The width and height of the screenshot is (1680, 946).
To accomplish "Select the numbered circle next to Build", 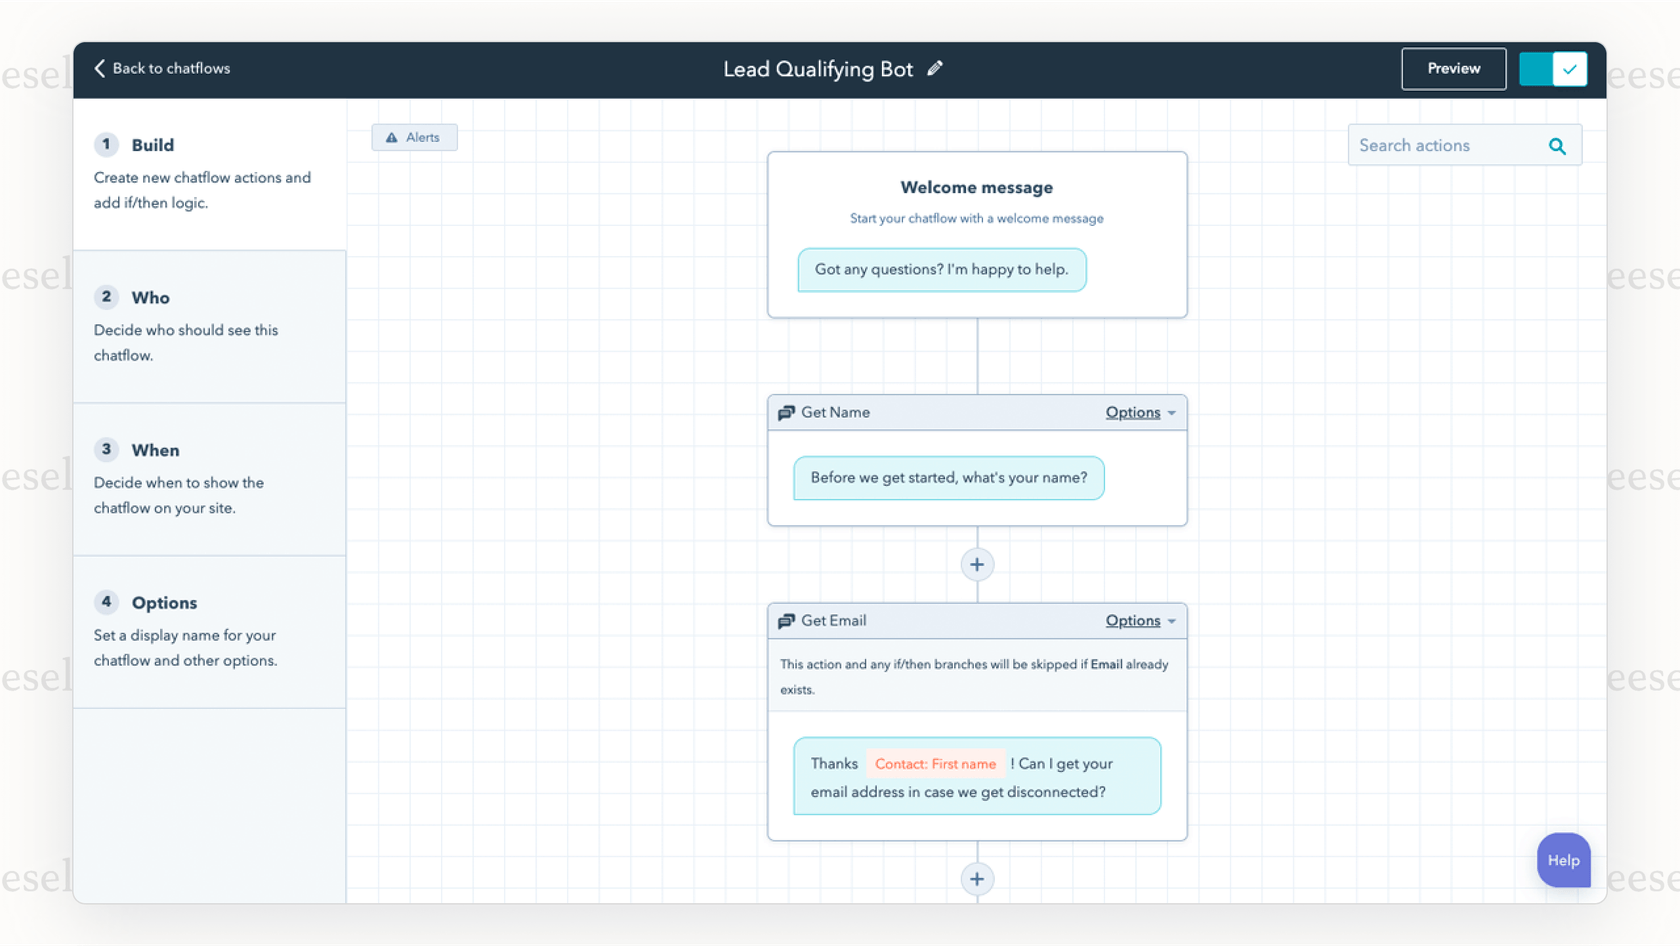I will tap(106, 144).
